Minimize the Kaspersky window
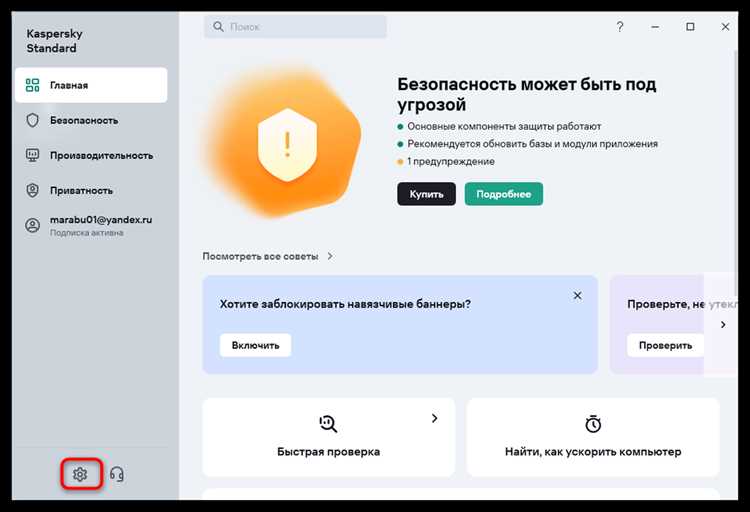The image size is (750, 512). tap(655, 27)
